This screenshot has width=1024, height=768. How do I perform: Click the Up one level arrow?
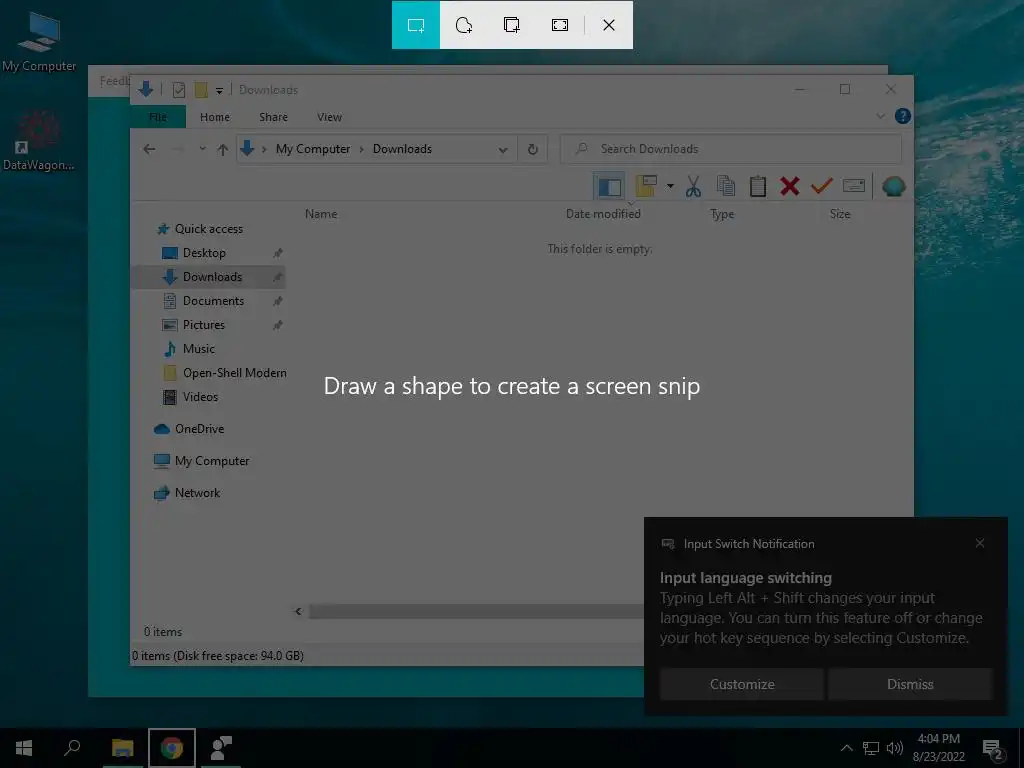(223, 150)
